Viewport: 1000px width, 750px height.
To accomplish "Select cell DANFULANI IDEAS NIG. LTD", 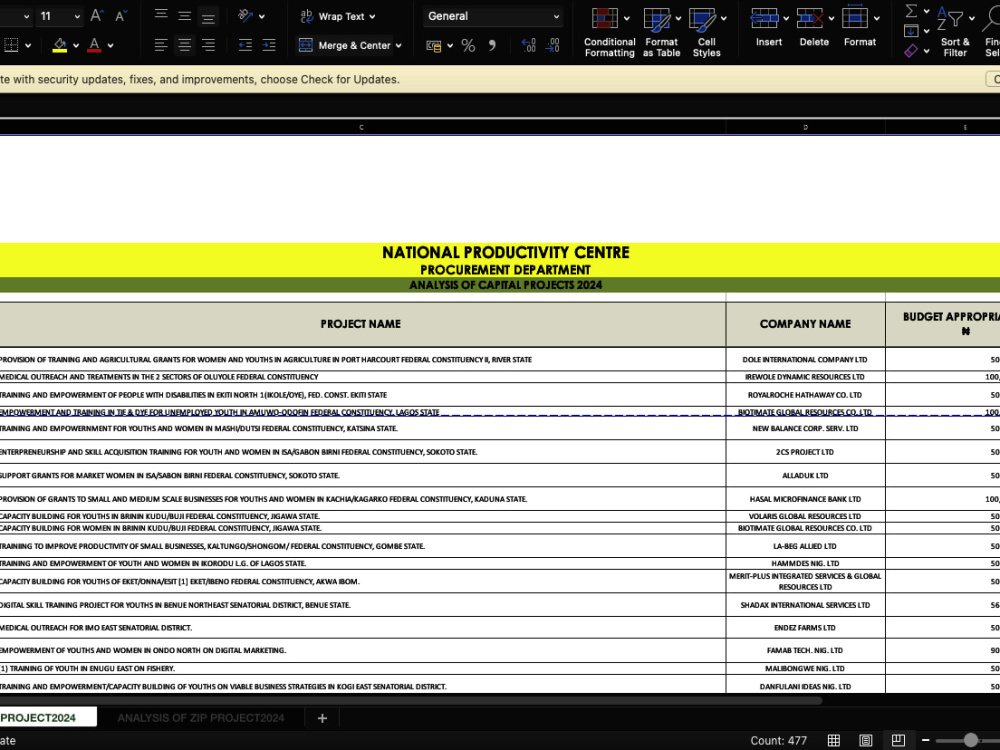I will point(805,686).
